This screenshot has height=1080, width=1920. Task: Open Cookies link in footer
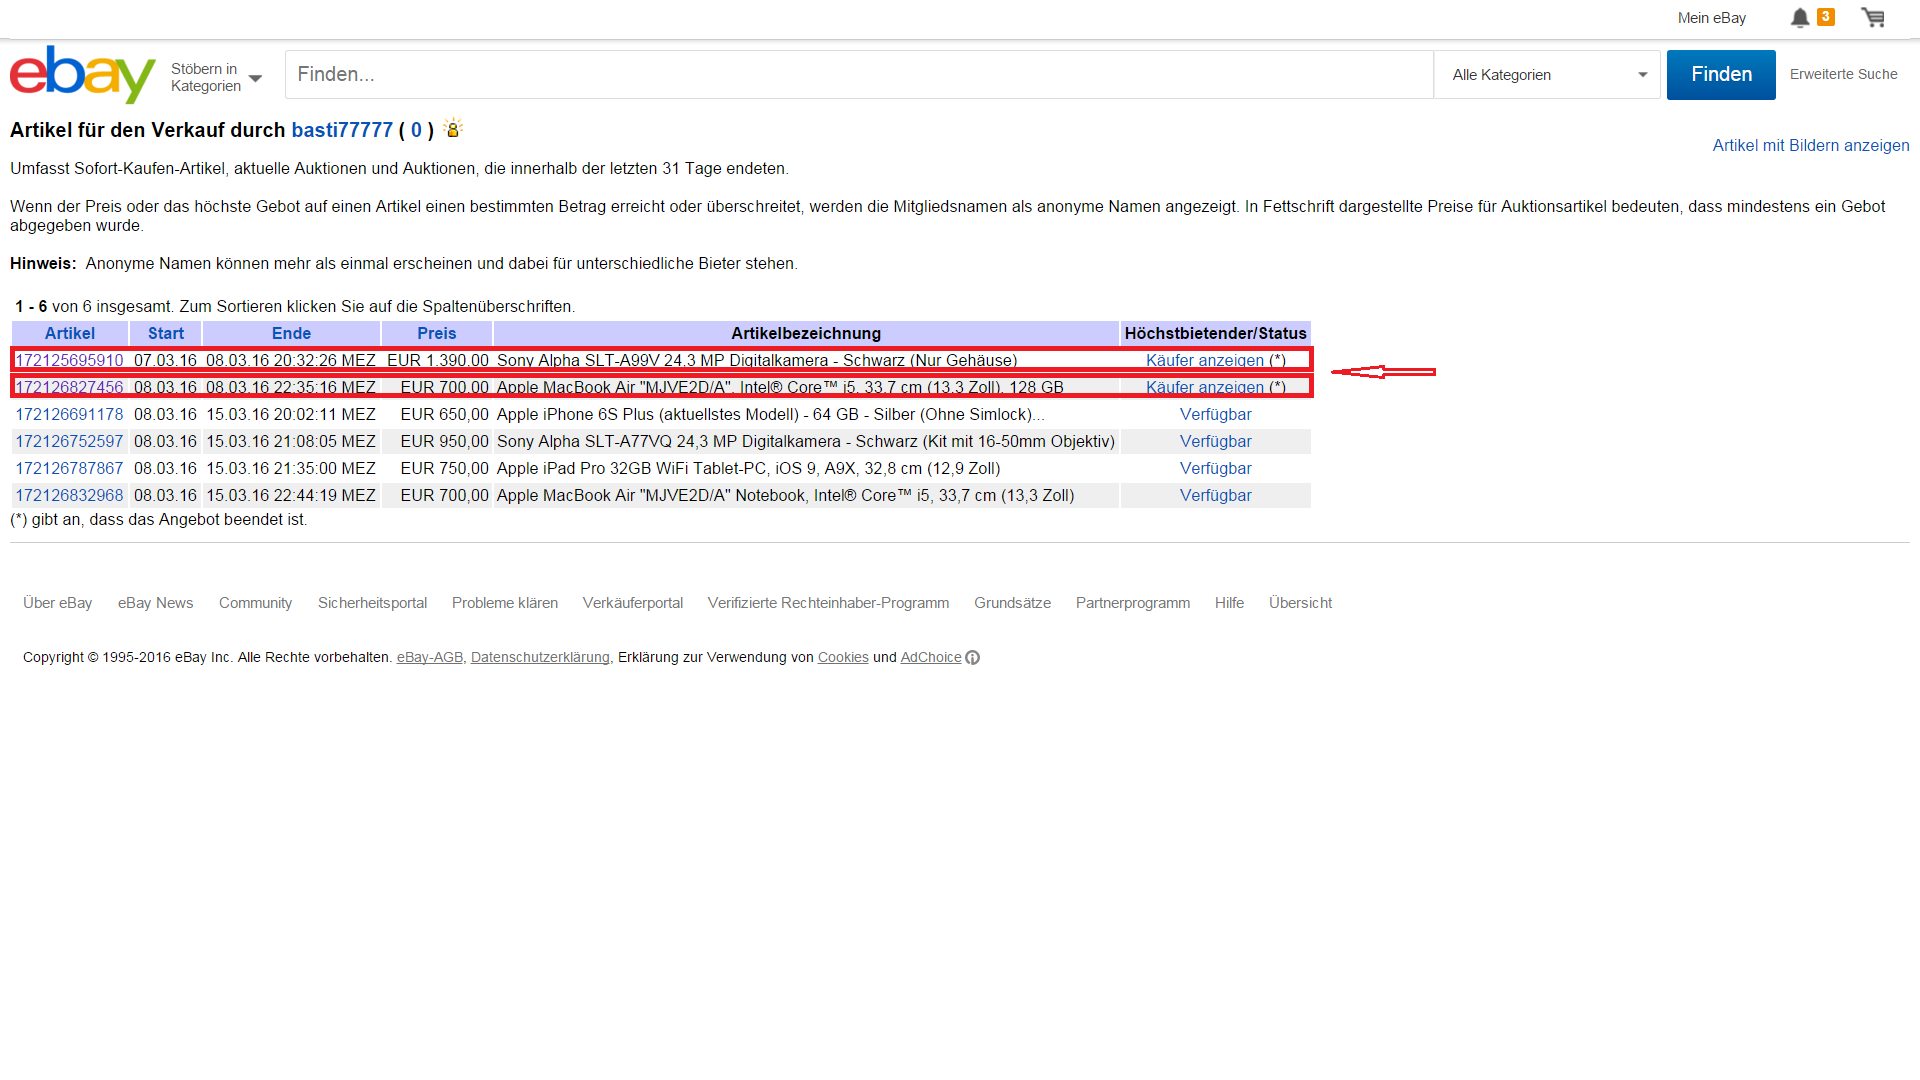843,657
